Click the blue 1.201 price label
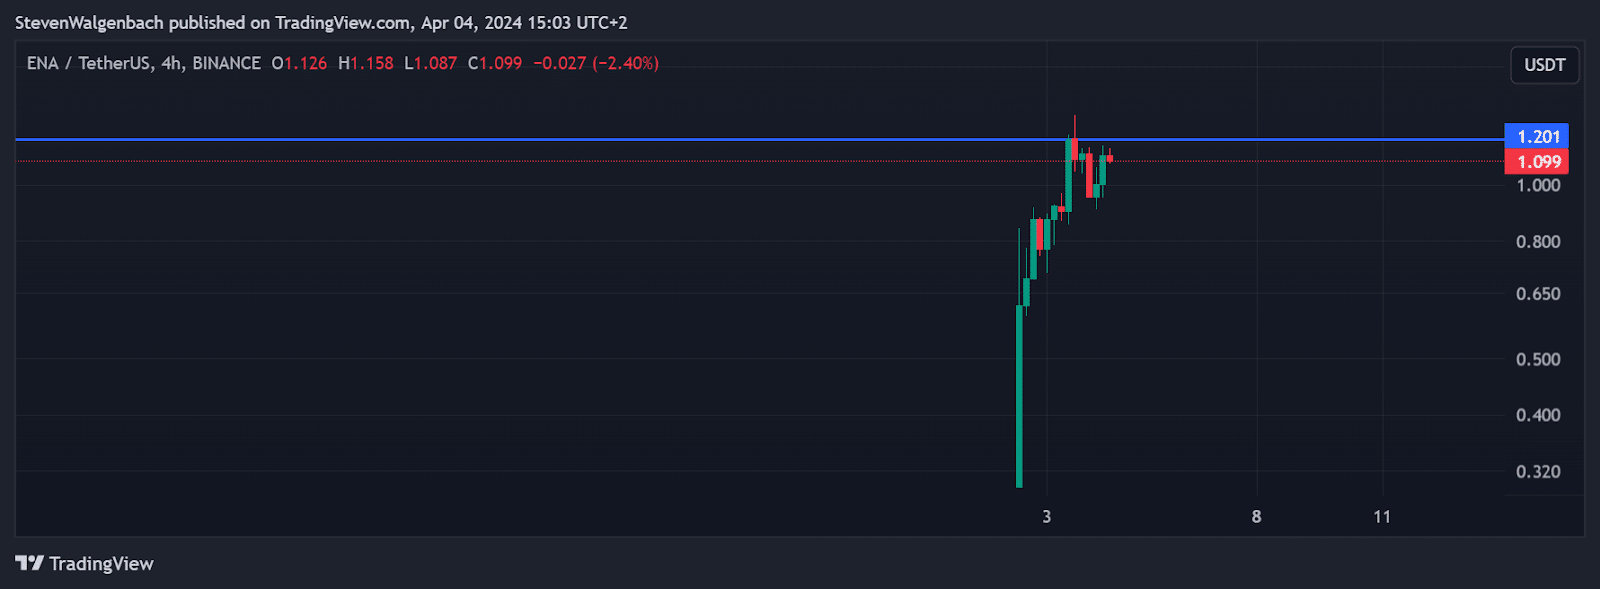This screenshot has height=589, width=1600. click(1537, 137)
